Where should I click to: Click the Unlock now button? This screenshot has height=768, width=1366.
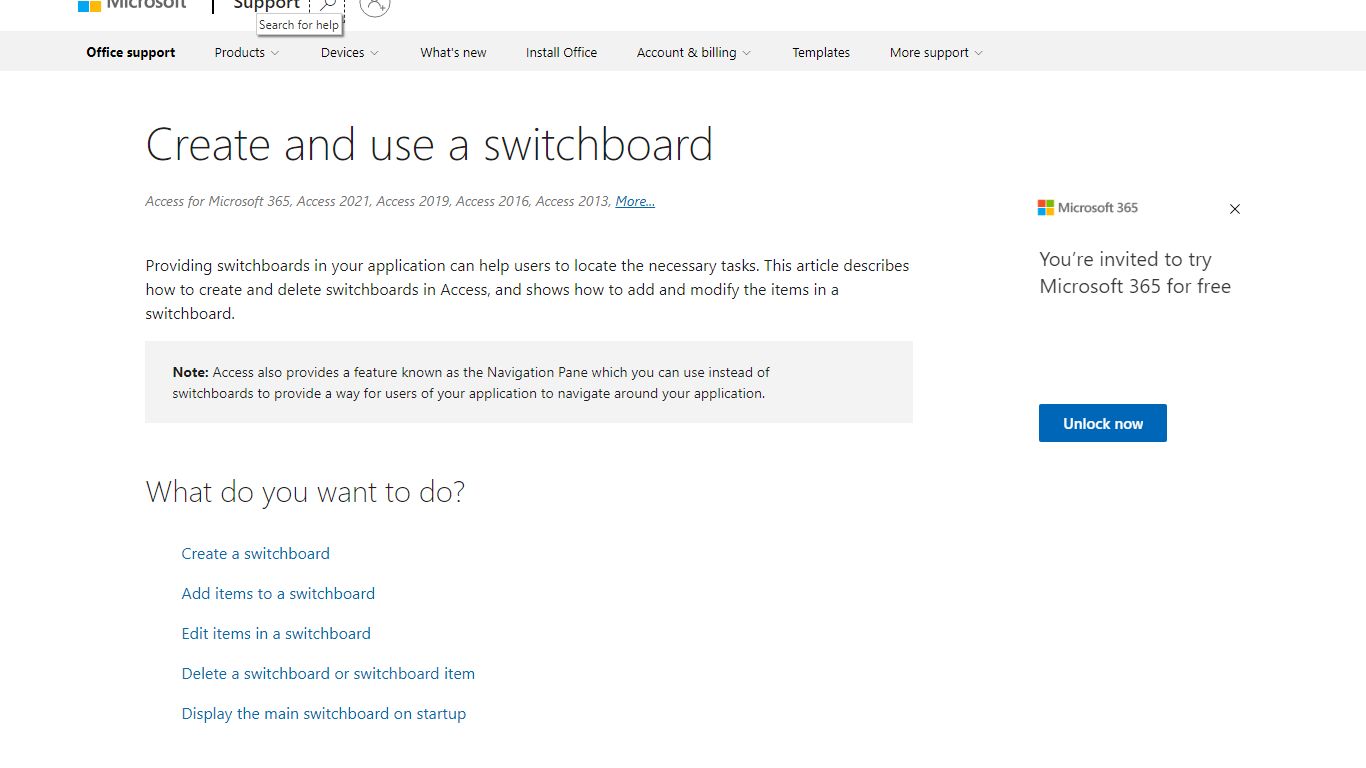(x=1103, y=423)
